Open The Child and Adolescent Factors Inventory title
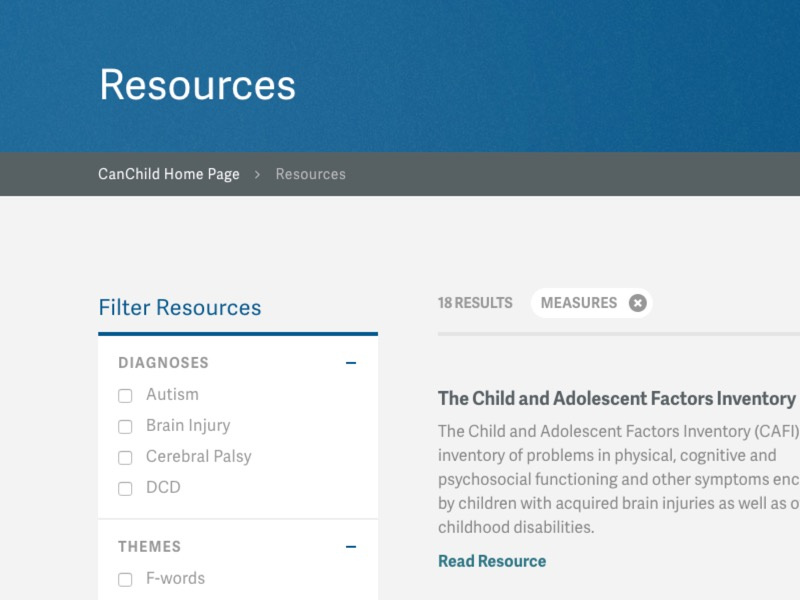Screen dimensions: 800x600 pos(617,398)
